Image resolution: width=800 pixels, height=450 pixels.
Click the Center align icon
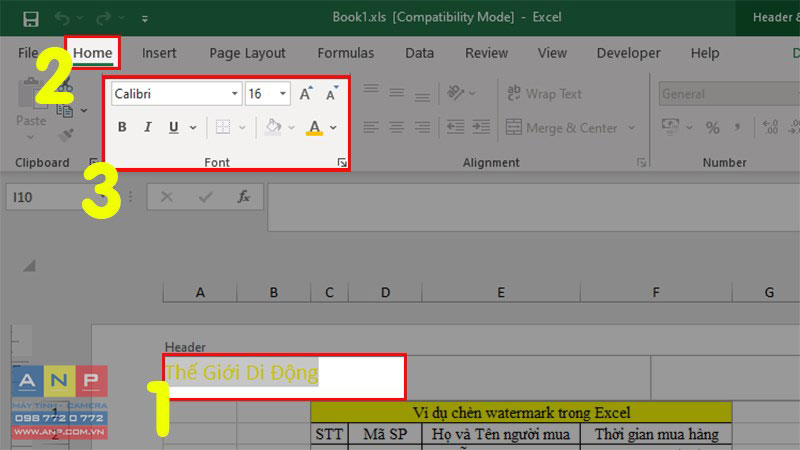[x=396, y=127]
